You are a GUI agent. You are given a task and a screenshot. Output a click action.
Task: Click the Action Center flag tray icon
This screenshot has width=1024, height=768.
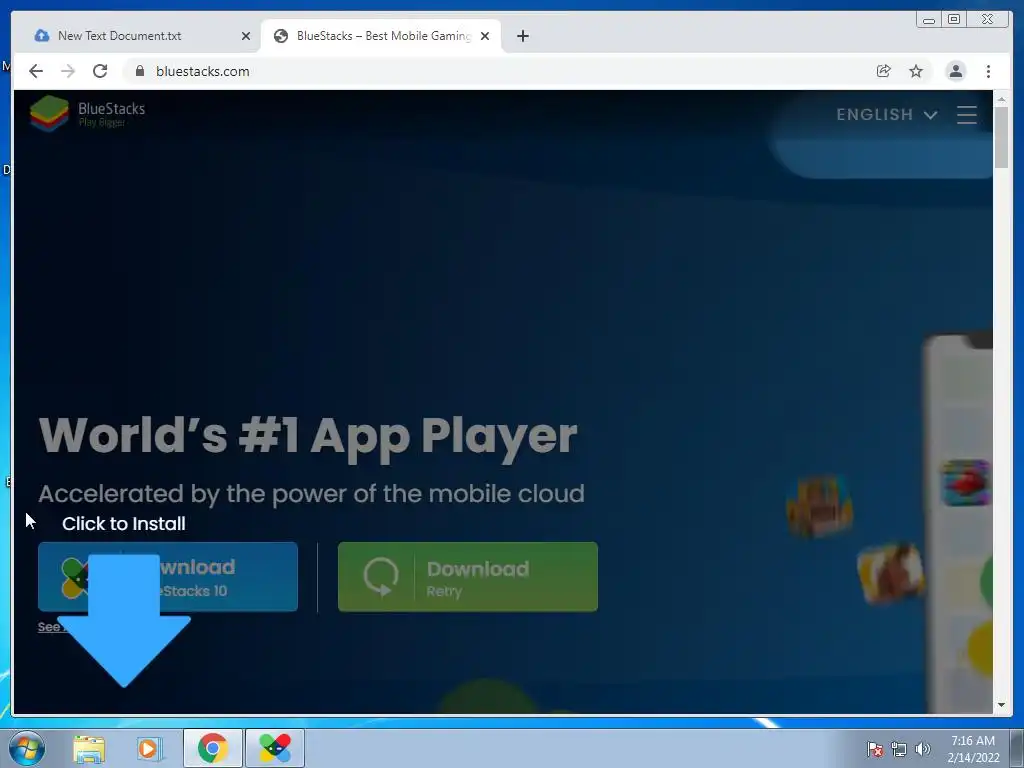(x=875, y=749)
